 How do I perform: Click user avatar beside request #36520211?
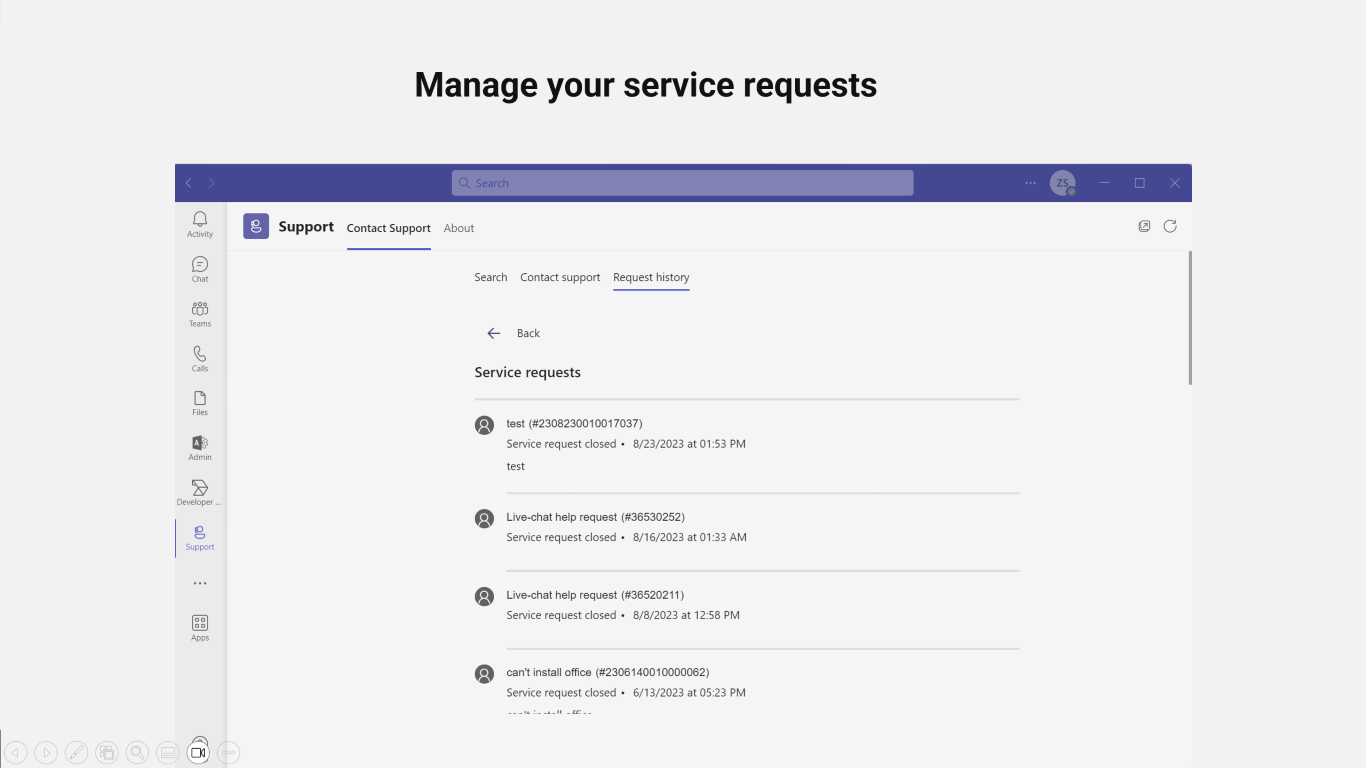pos(484,596)
